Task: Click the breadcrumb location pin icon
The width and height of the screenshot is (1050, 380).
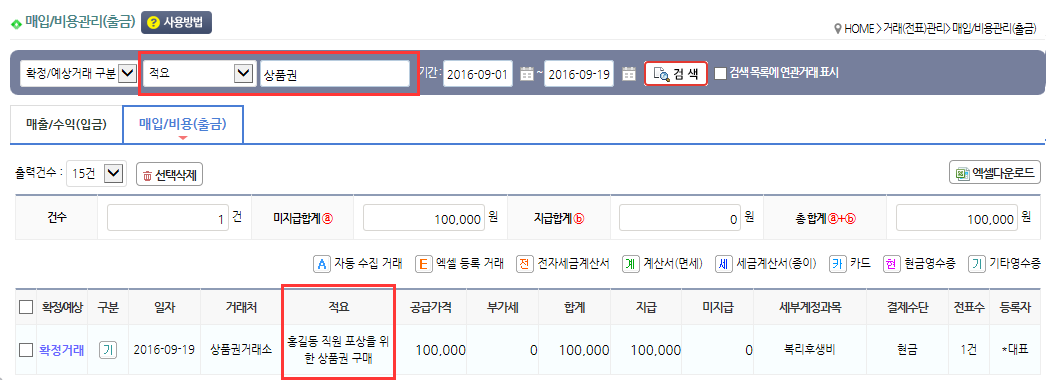Action: pos(837,29)
